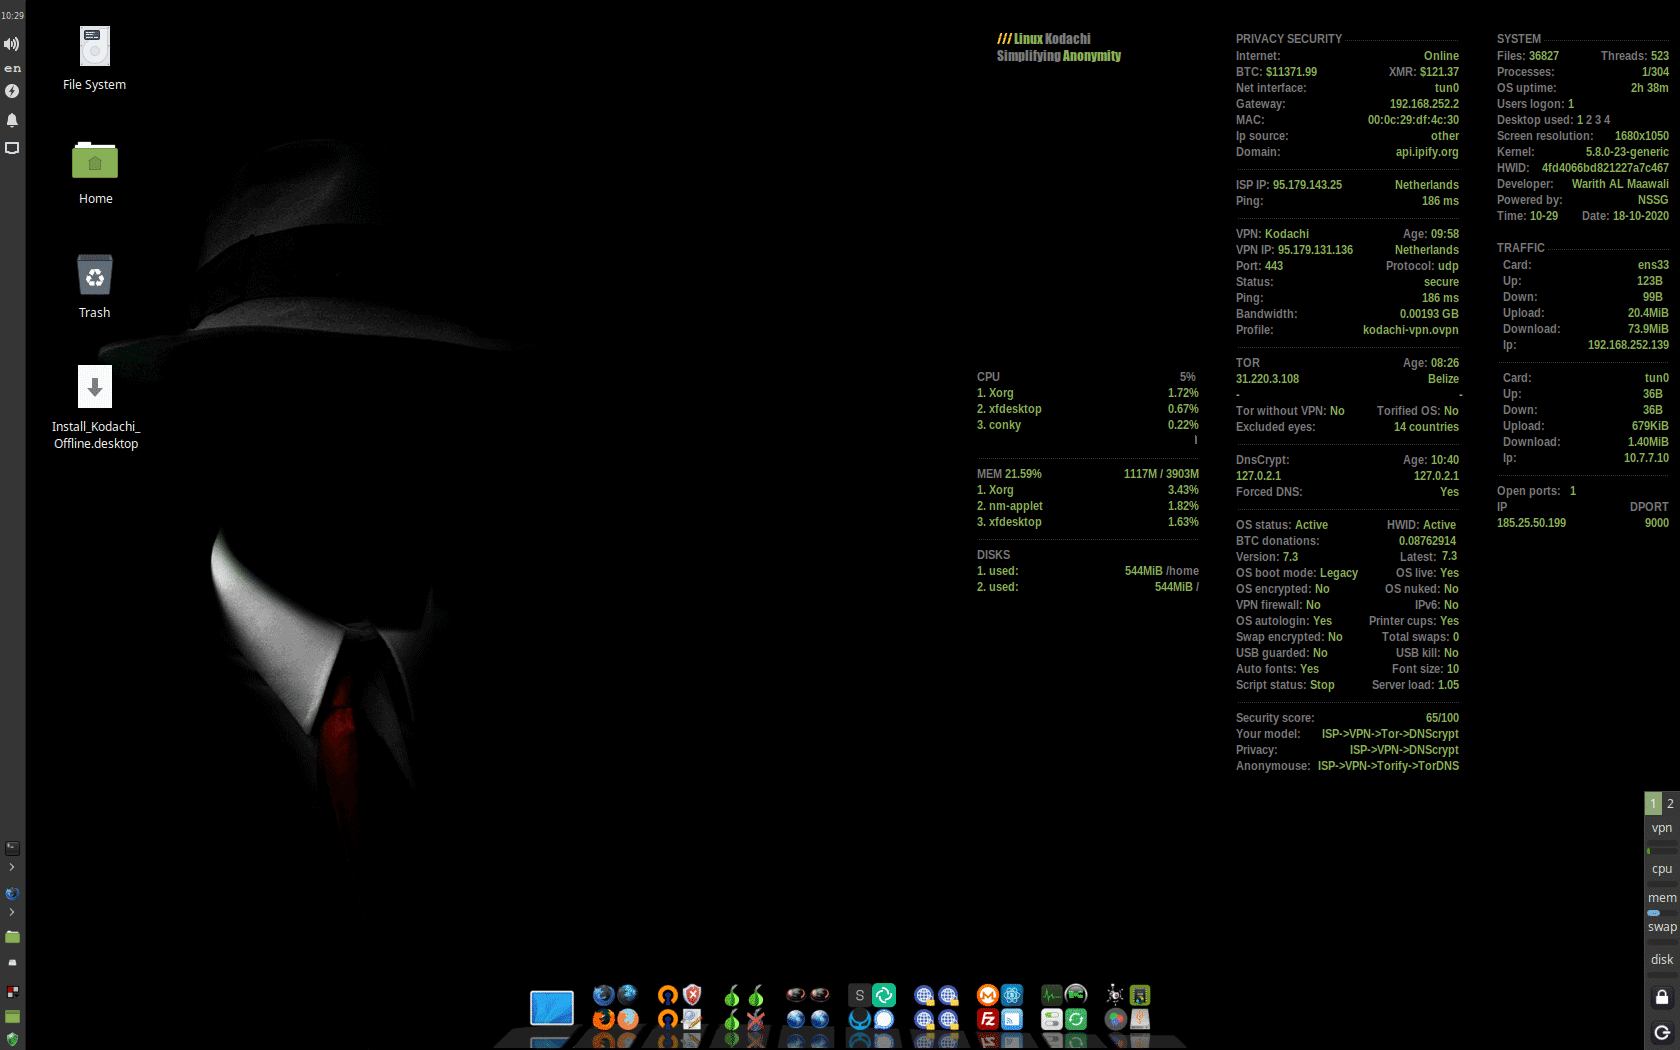Click the 'en' keyboard layout indicator
Screen dimensions: 1680x1050
tap(12, 68)
